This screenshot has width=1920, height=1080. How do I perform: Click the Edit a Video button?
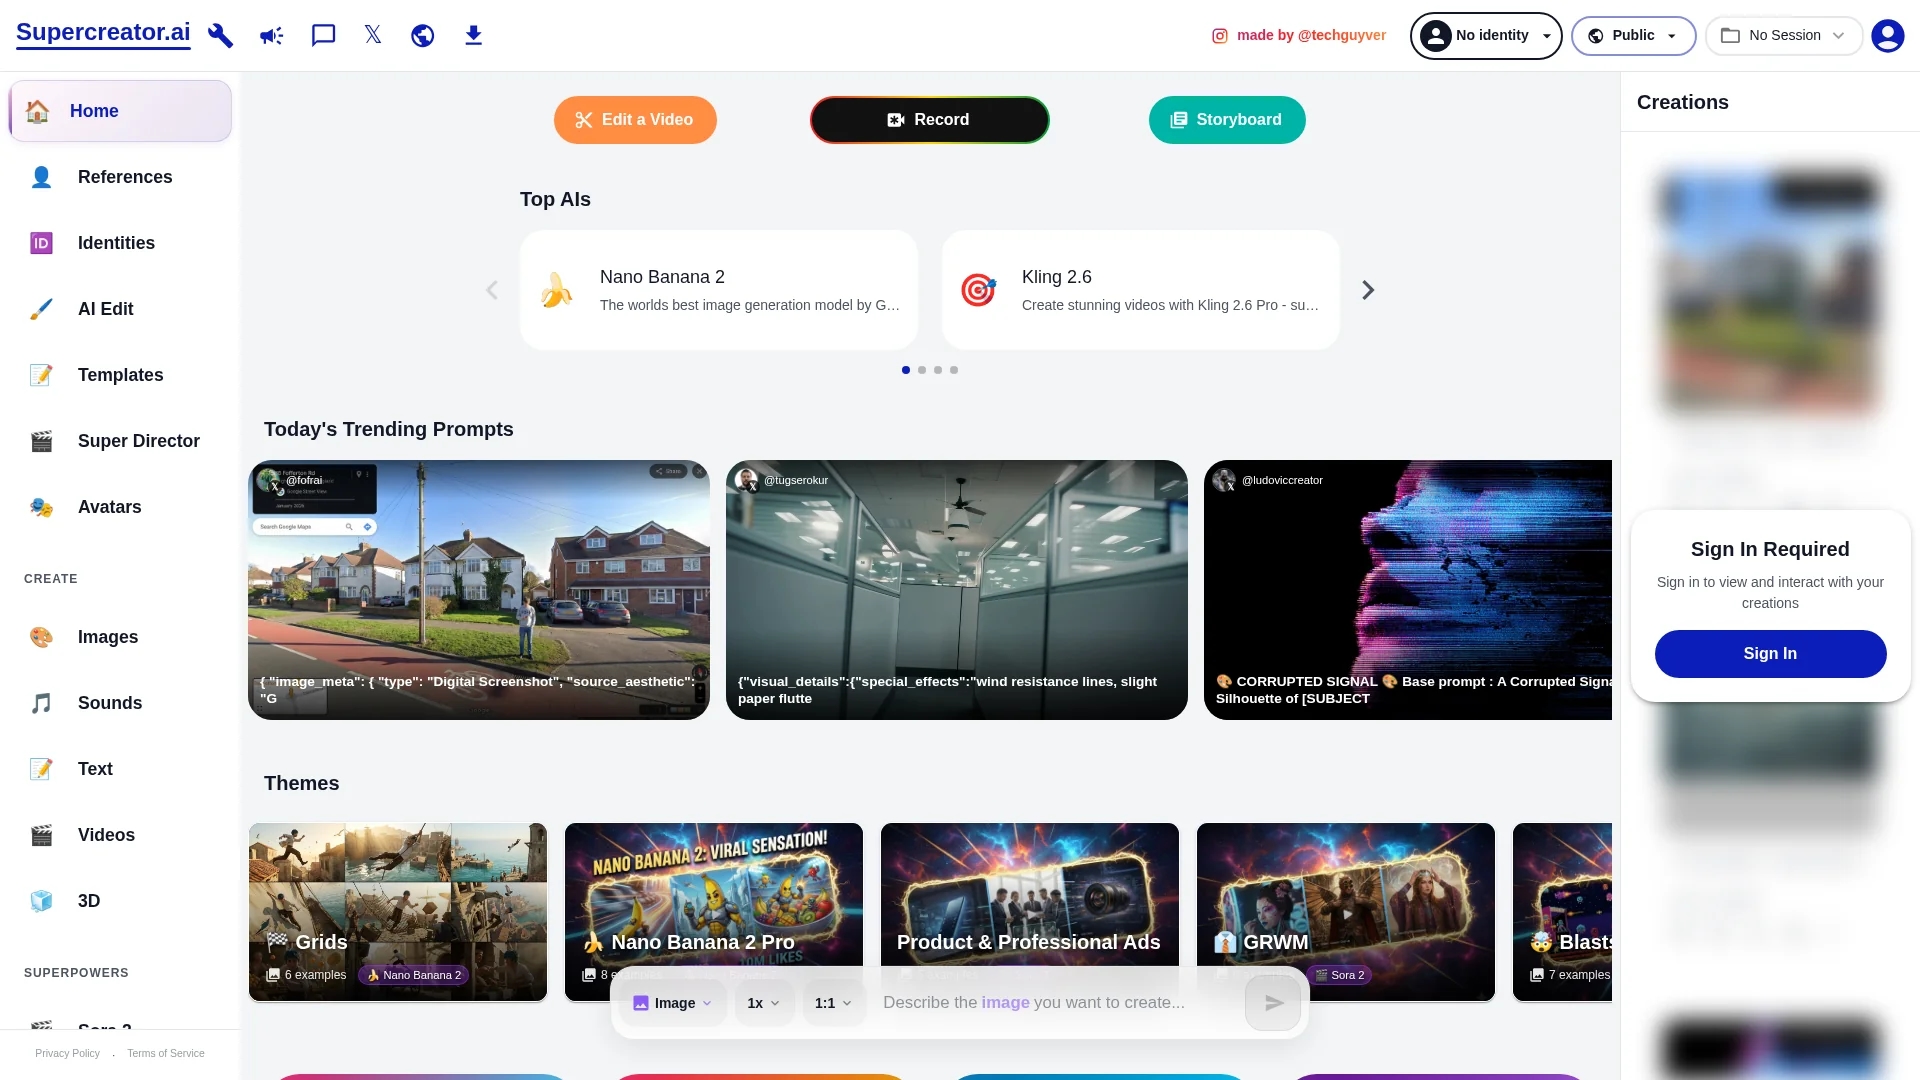[635, 120]
